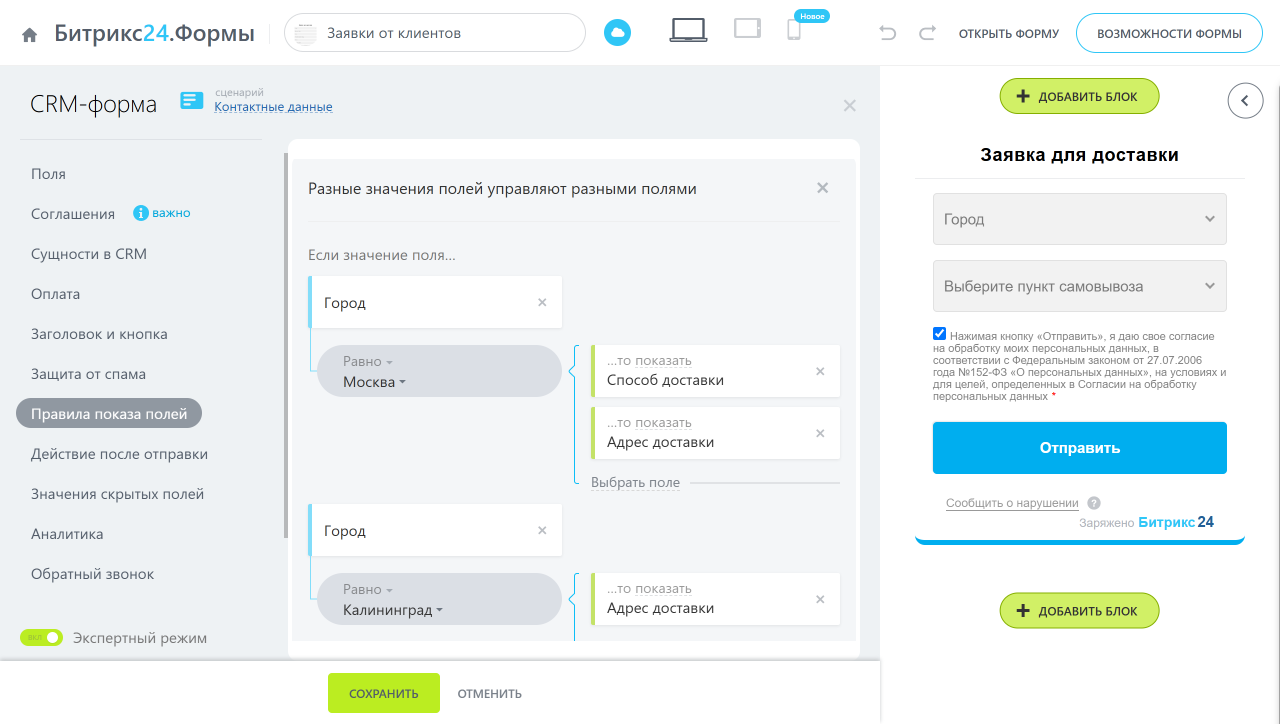Open the Действие после отправки section

click(119, 454)
